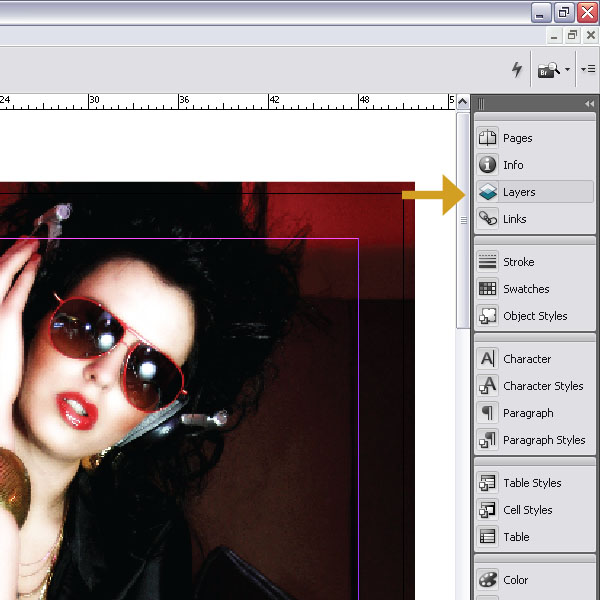Open the Info panel icon
This screenshot has width=600, height=600.
click(488, 165)
